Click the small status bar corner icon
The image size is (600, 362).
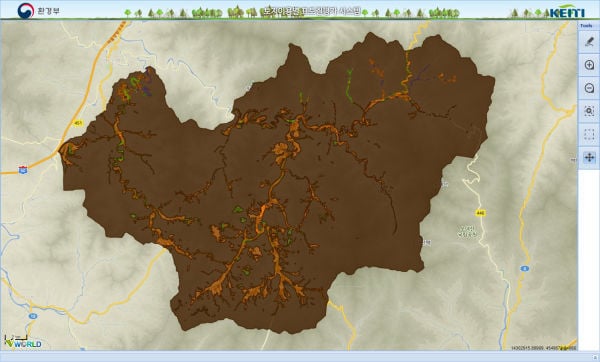pyautogui.click(x=596, y=357)
